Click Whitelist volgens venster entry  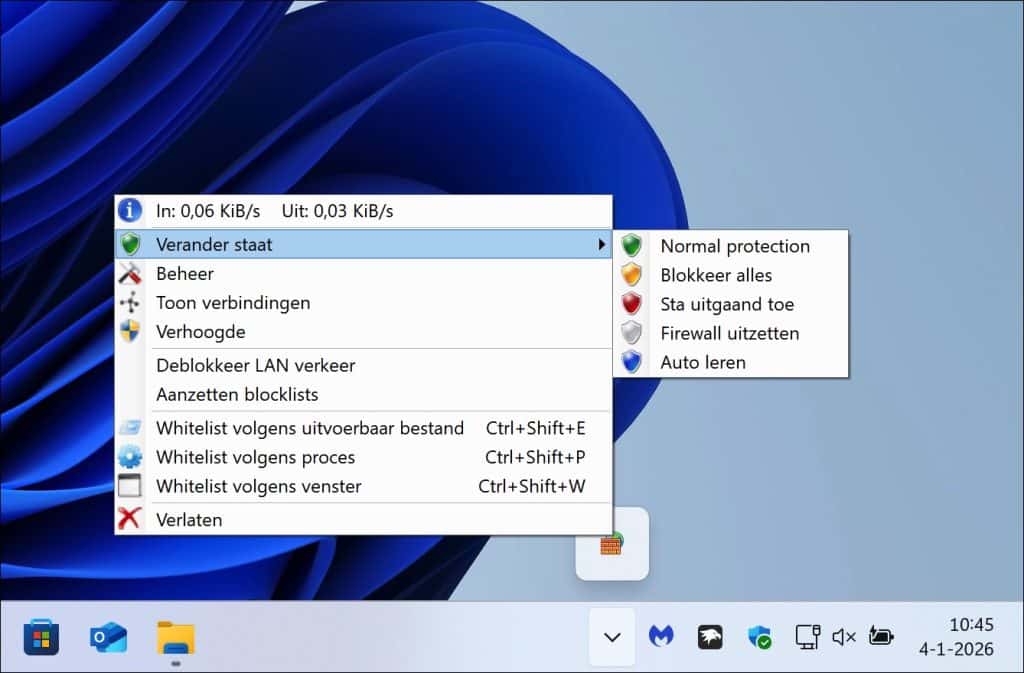(258, 486)
